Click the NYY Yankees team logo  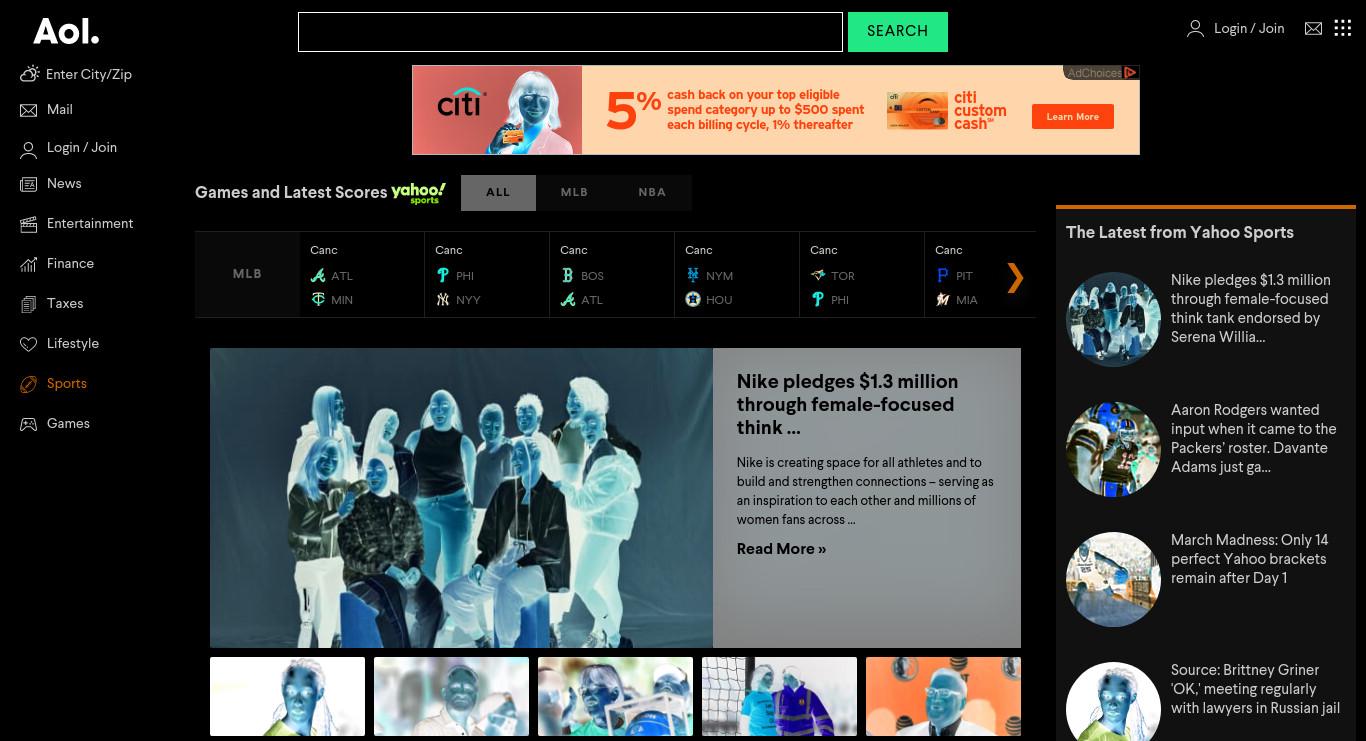coord(443,299)
